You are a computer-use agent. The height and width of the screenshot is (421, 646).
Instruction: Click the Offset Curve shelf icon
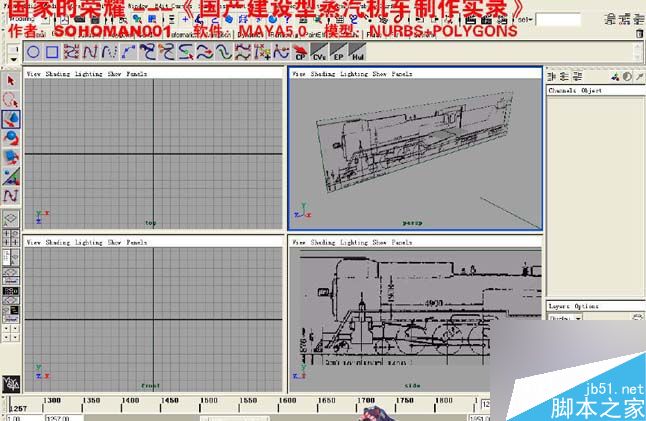click(223, 52)
